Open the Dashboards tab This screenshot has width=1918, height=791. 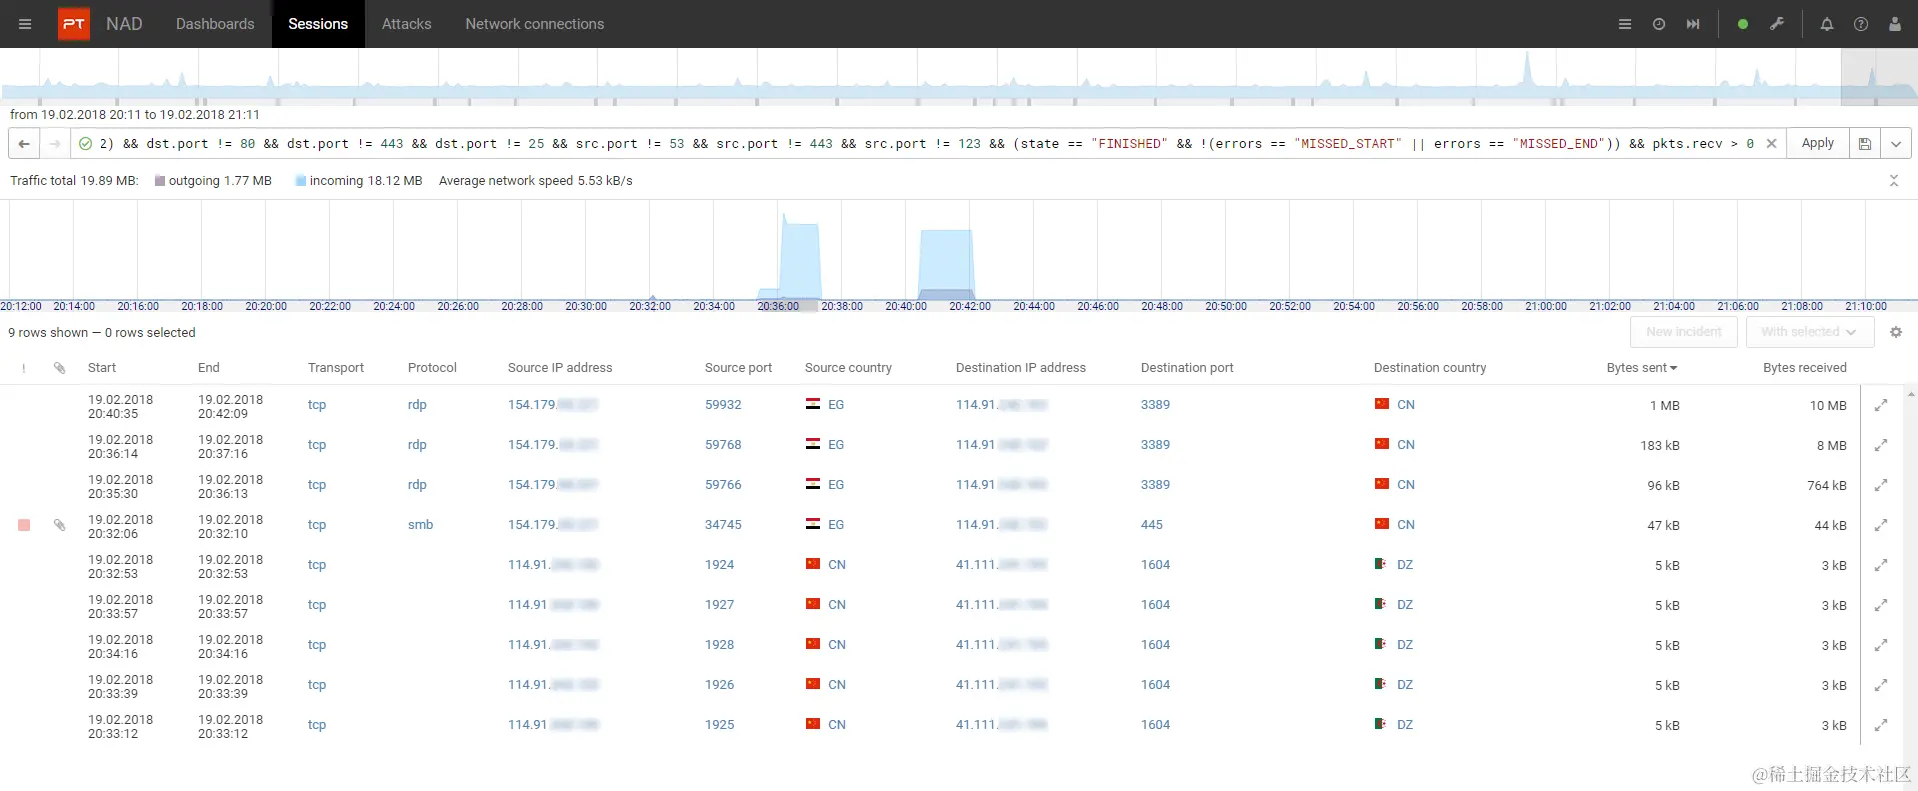[215, 24]
